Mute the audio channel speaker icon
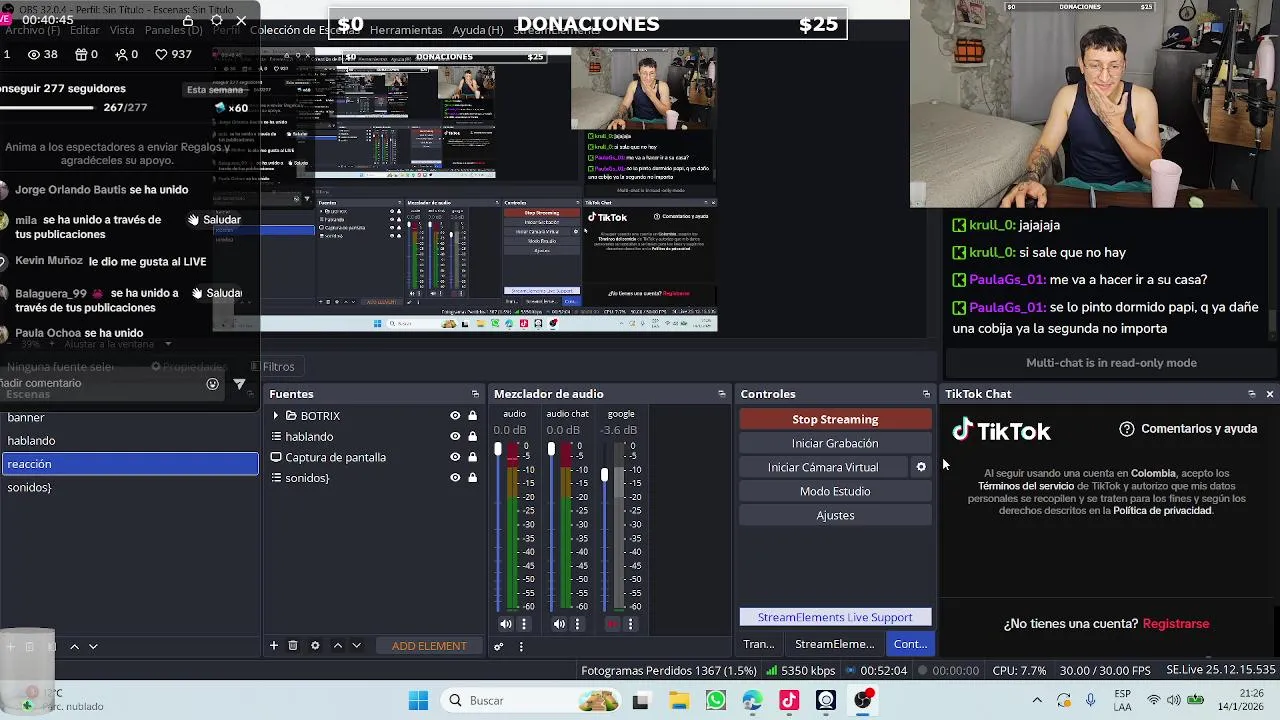The height and width of the screenshot is (720, 1280). pos(506,624)
